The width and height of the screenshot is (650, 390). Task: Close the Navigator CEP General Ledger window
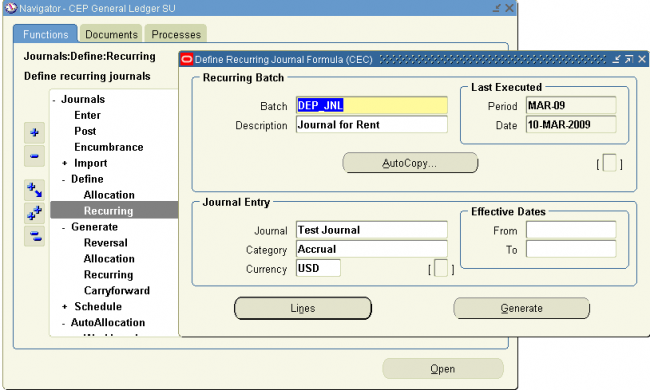(x=509, y=8)
